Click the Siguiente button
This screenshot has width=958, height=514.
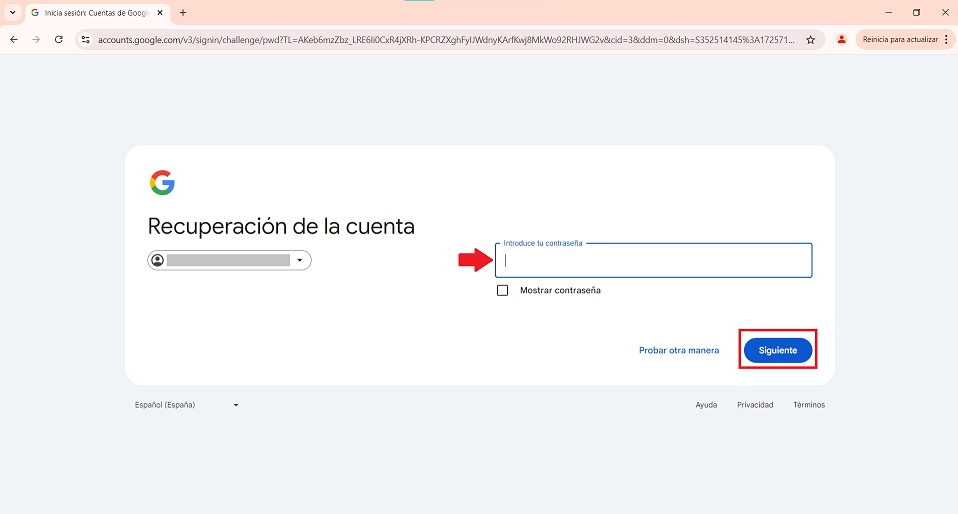coord(778,350)
